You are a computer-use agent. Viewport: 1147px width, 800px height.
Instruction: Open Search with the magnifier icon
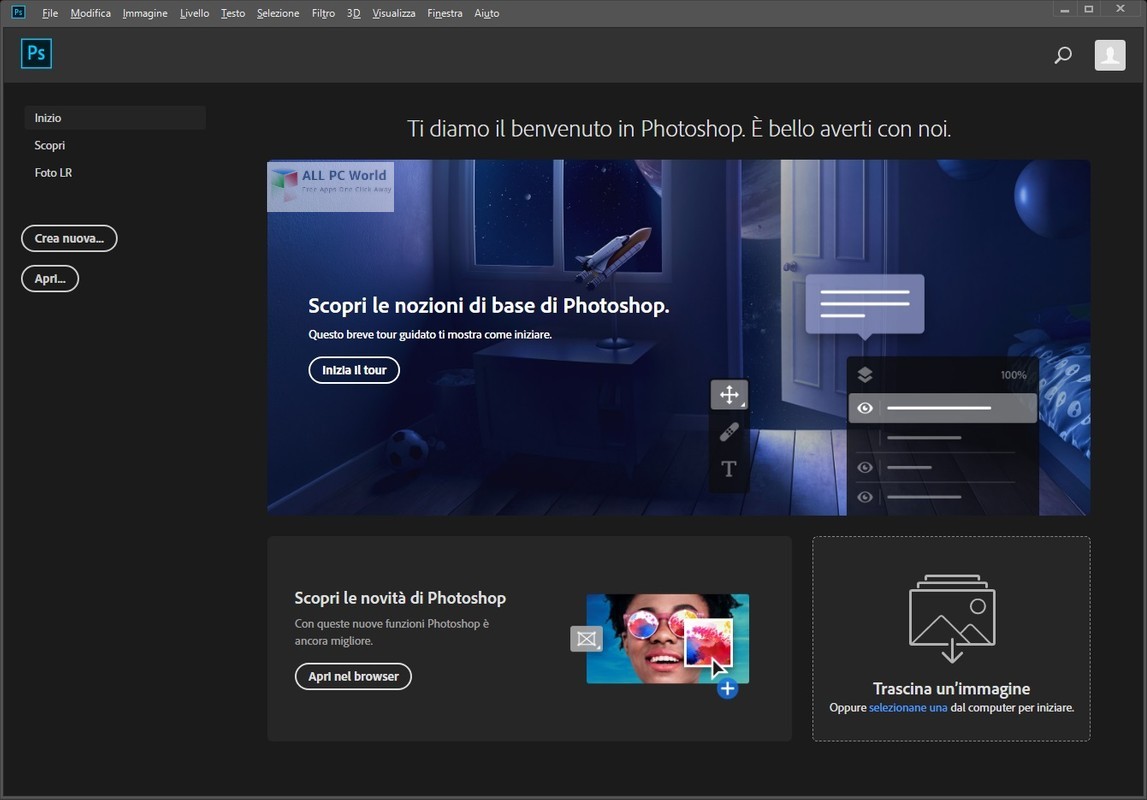click(1062, 55)
